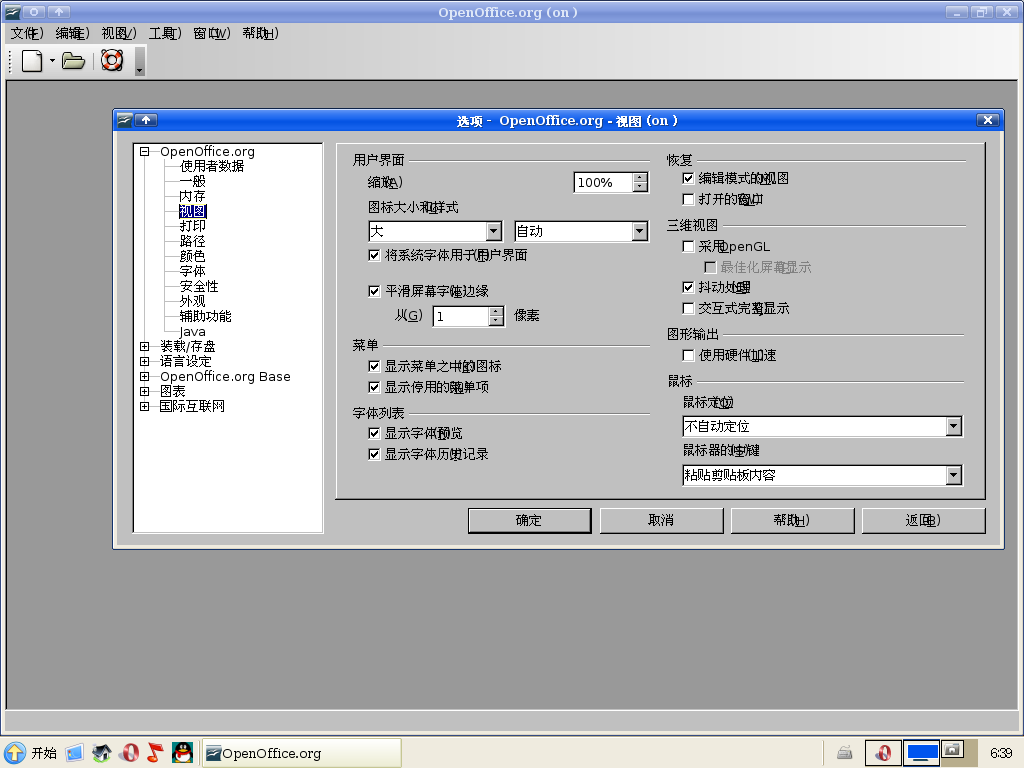Decrease the 缩放 percentage with the down arrow
Image resolution: width=1024 pixels, height=768 pixels.
[641, 187]
